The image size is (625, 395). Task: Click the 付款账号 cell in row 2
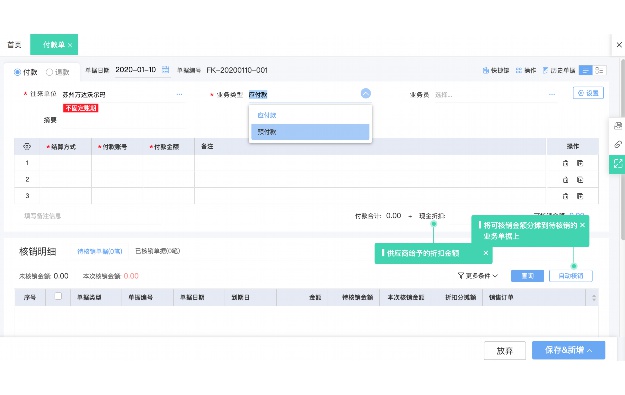tap(117, 180)
